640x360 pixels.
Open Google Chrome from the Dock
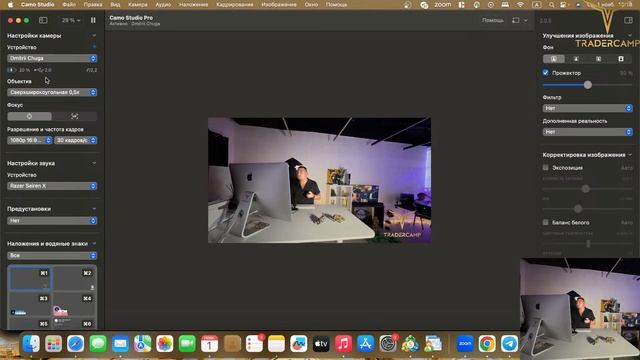[487, 344]
